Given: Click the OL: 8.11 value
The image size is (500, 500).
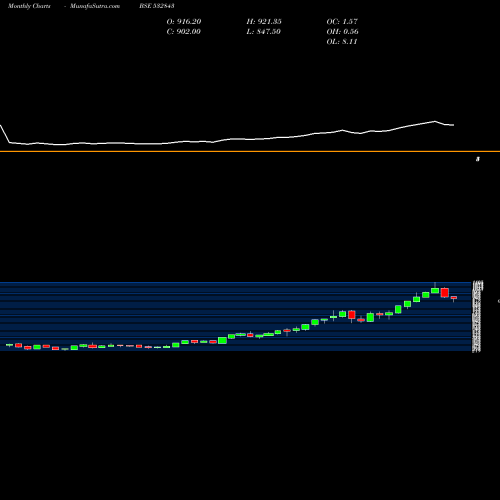Looking at the screenshot, I should pos(342,41).
